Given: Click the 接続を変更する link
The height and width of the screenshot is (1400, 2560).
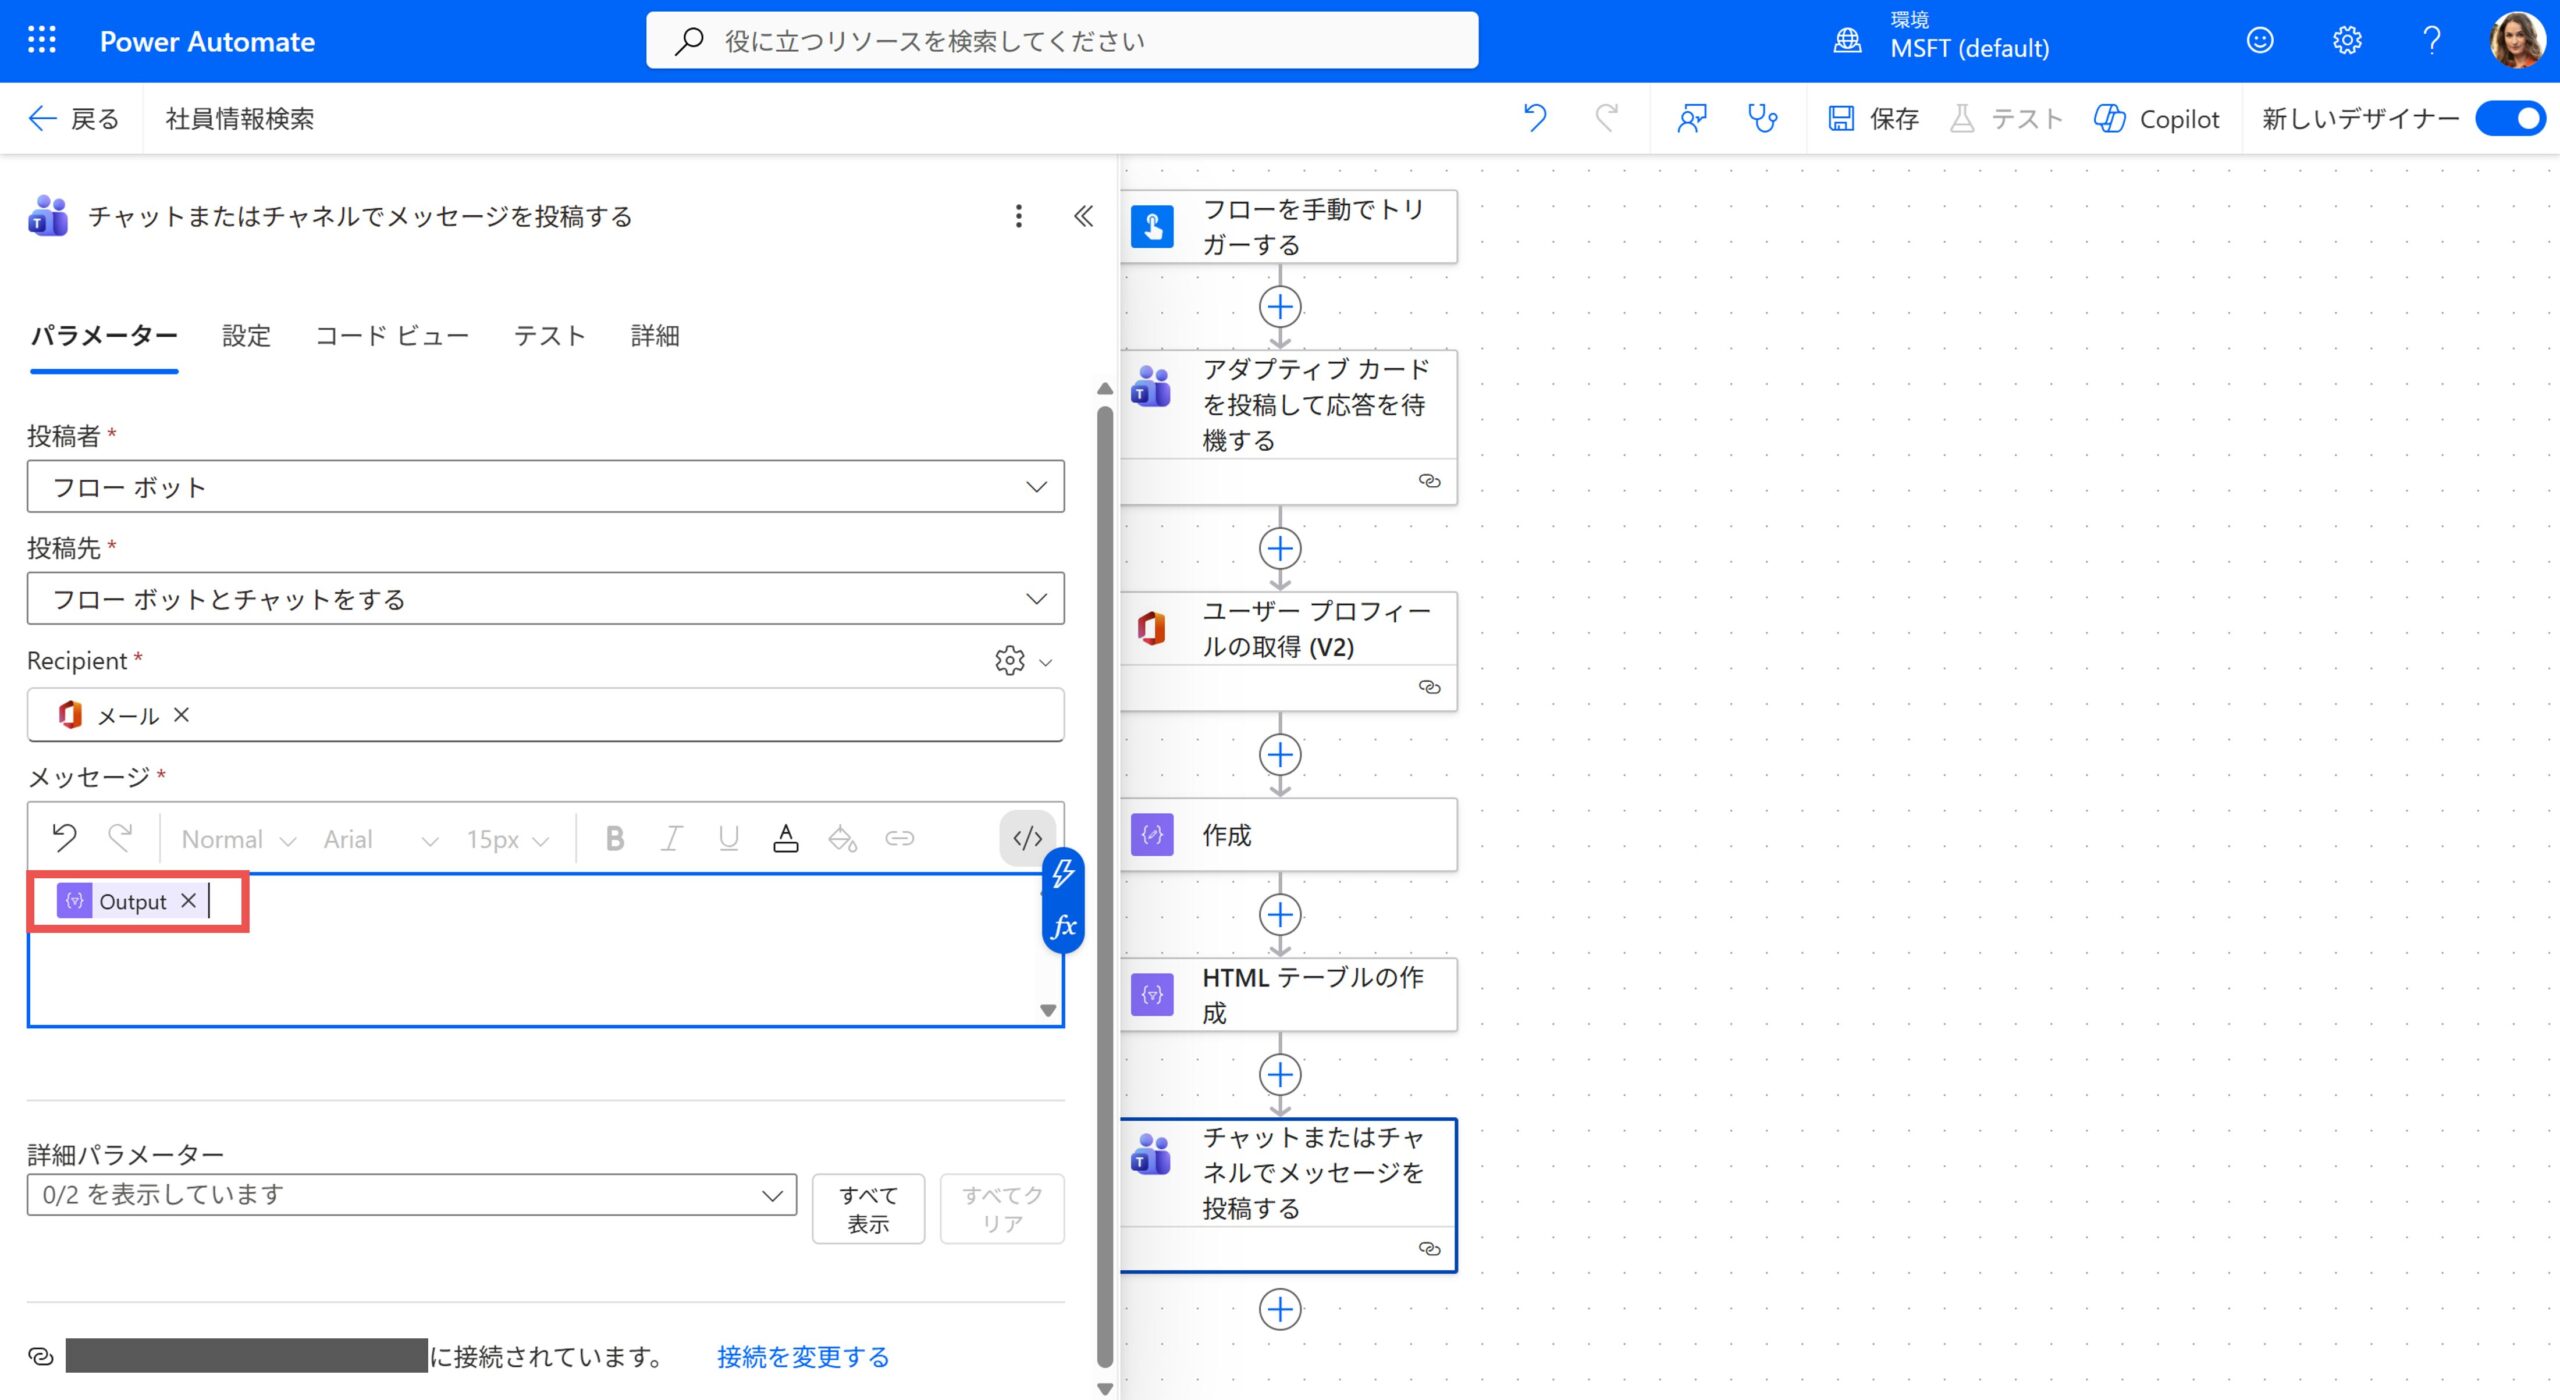Looking at the screenshot, I should (x=803, y=1357).
